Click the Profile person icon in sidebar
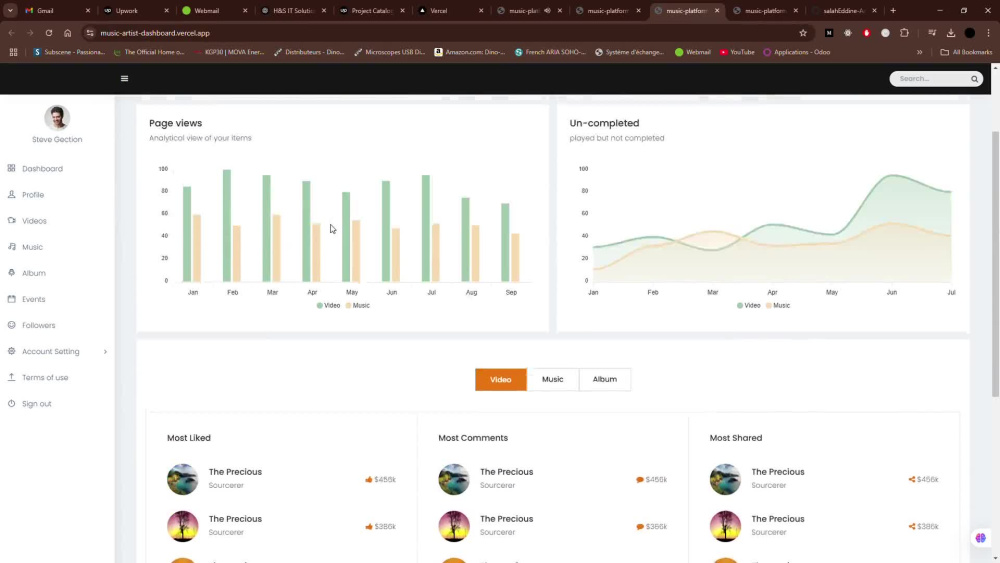The width and height of the screenshot is (1000, 563). pos(11,194)
